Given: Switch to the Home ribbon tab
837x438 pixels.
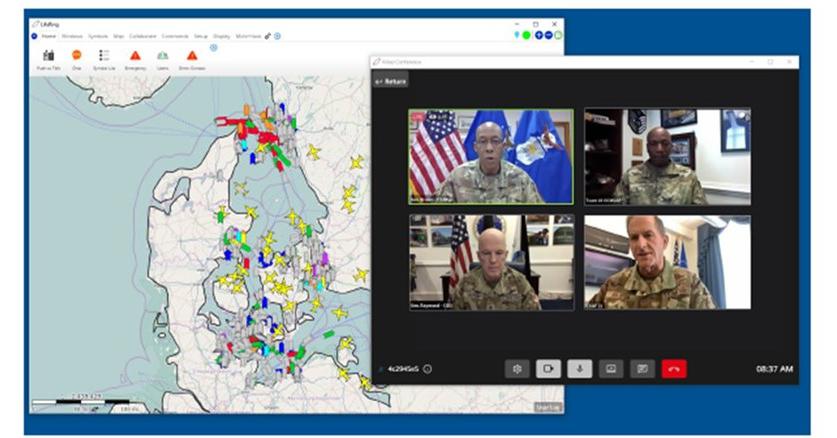Looking at the screenshot, I should pos(48,36).
